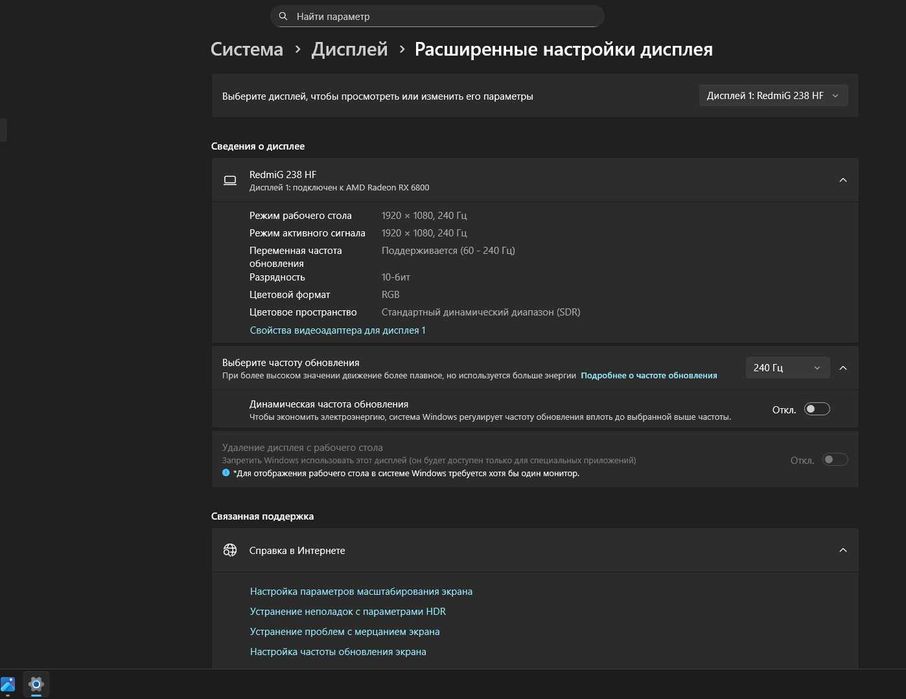Click the globe icon next to Справка в Интернете
Viewport: 906px width, 699px height.
[230, 550]
